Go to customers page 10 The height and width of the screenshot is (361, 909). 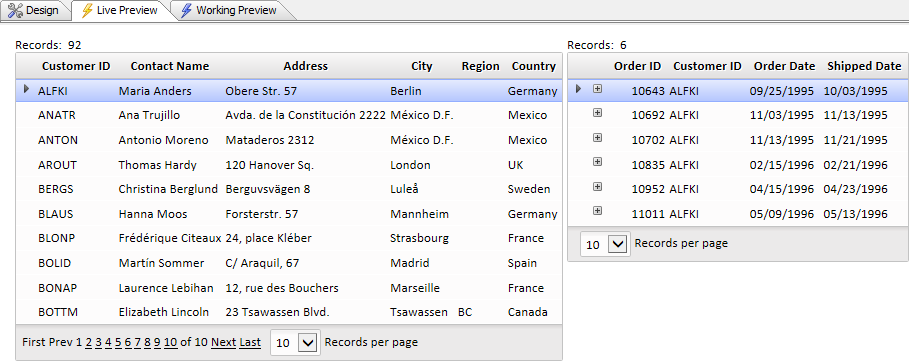tap(170, 342)
